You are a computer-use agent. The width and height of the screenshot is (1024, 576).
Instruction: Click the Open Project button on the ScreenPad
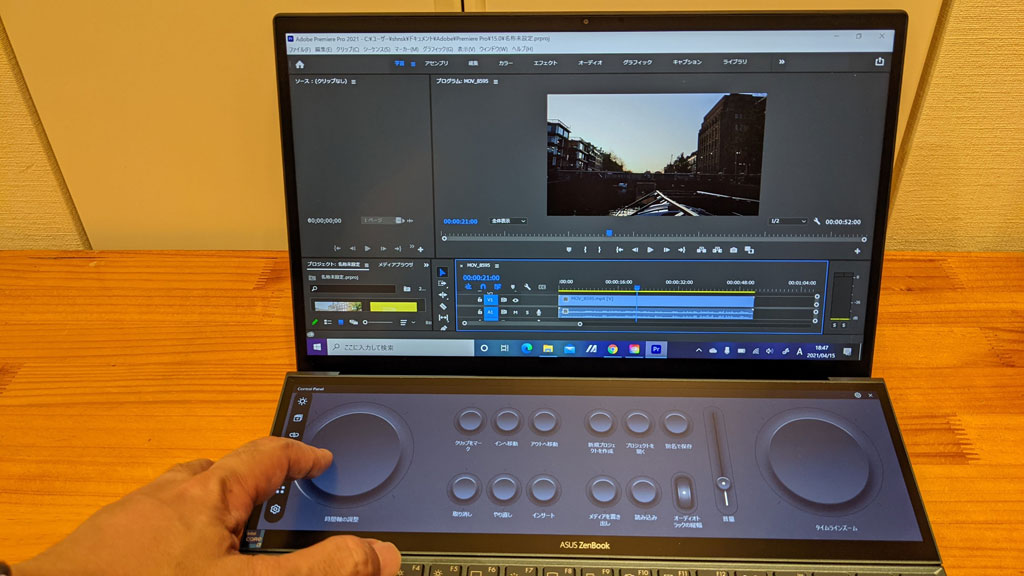coord(638,423)
